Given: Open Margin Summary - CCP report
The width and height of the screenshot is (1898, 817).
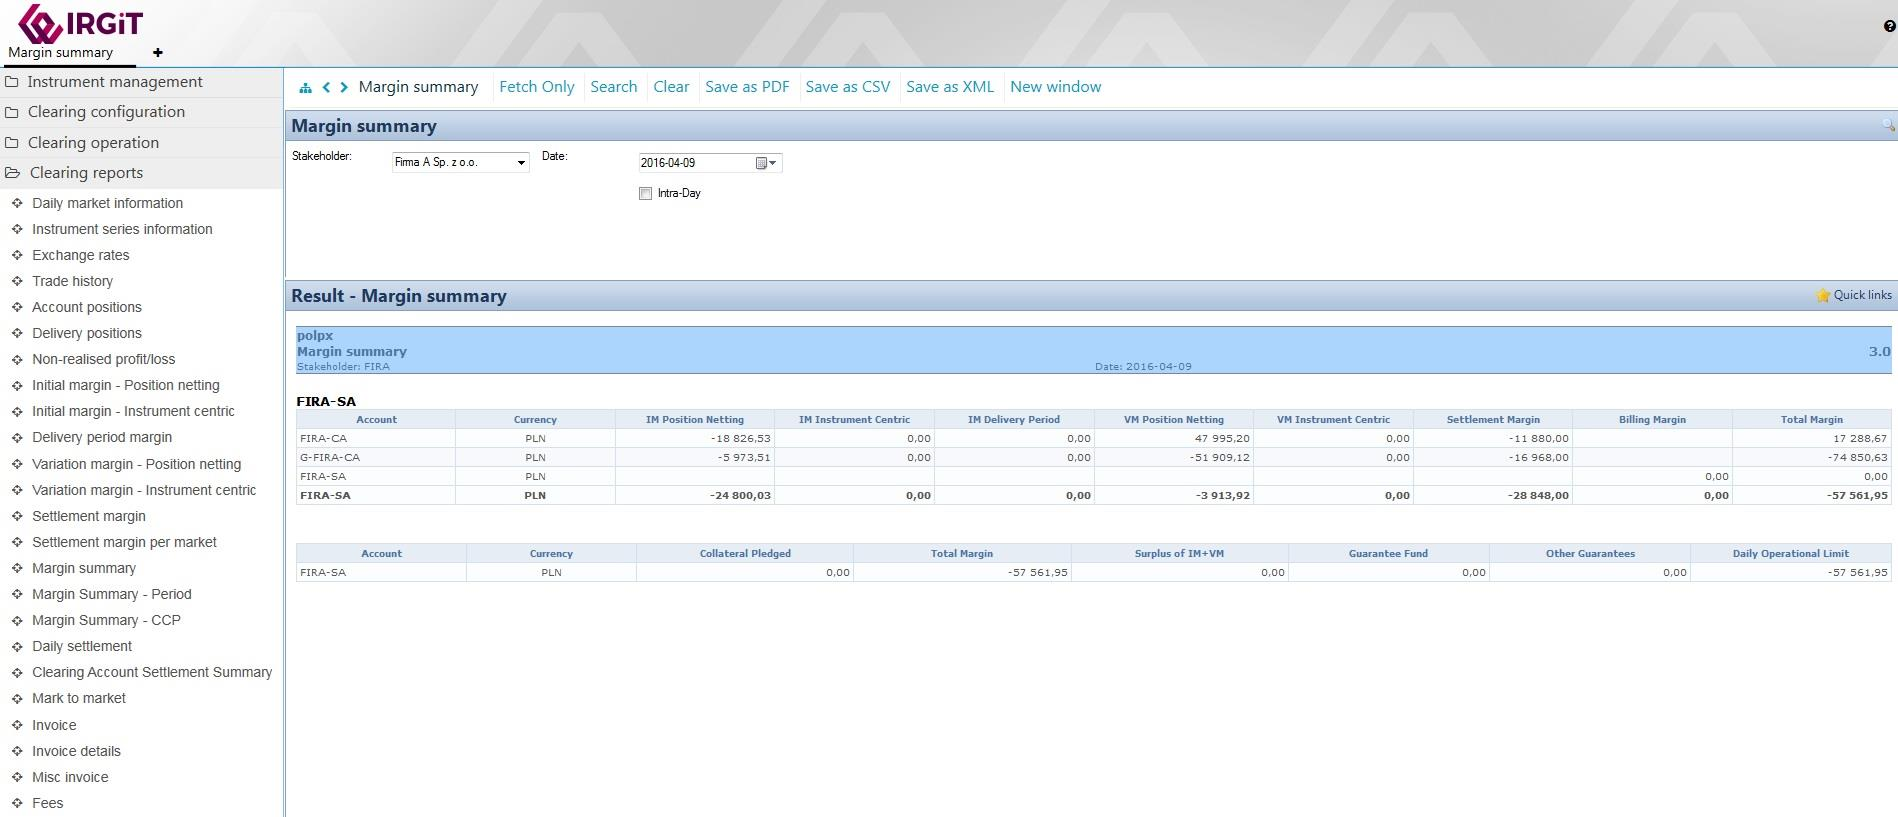Looking at the screenshot, I should pyautogui.click(x=107, y=620).
